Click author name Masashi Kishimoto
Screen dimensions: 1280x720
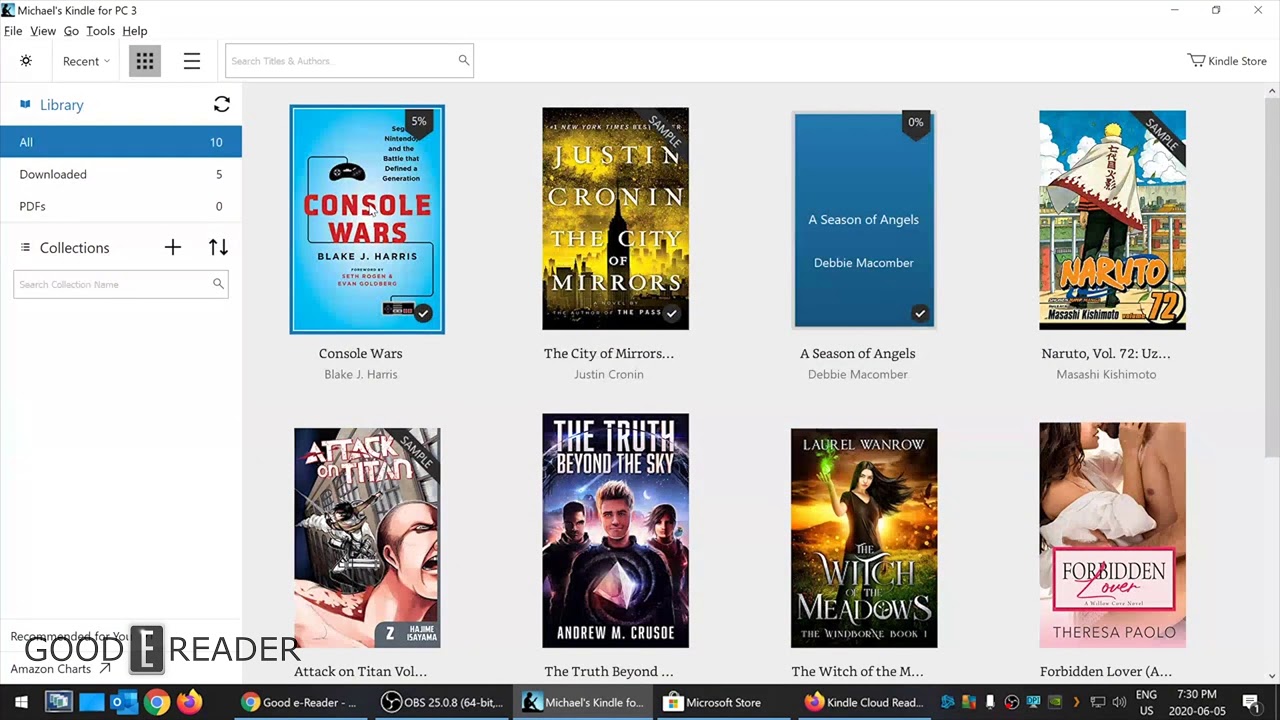[x=1106, y=374]
